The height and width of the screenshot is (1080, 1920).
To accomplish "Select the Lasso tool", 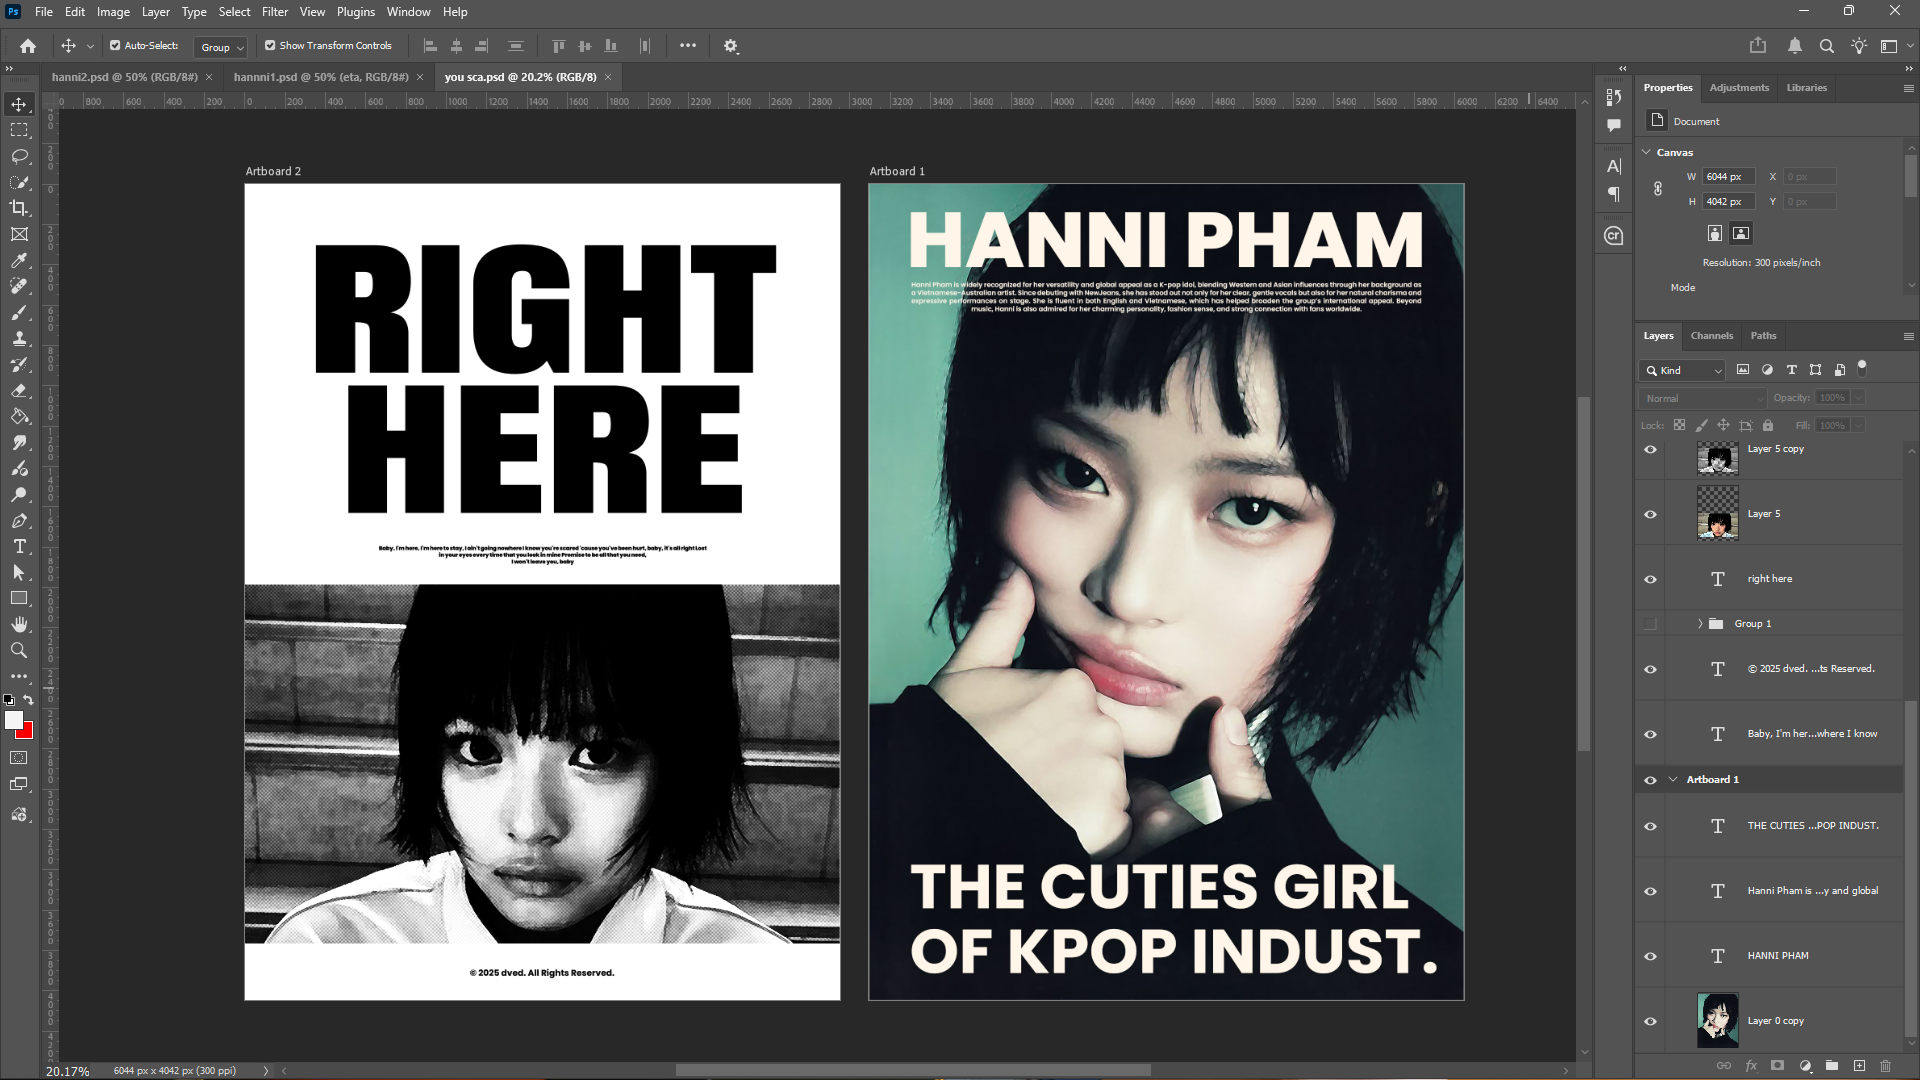I will (x=19, y=156).
